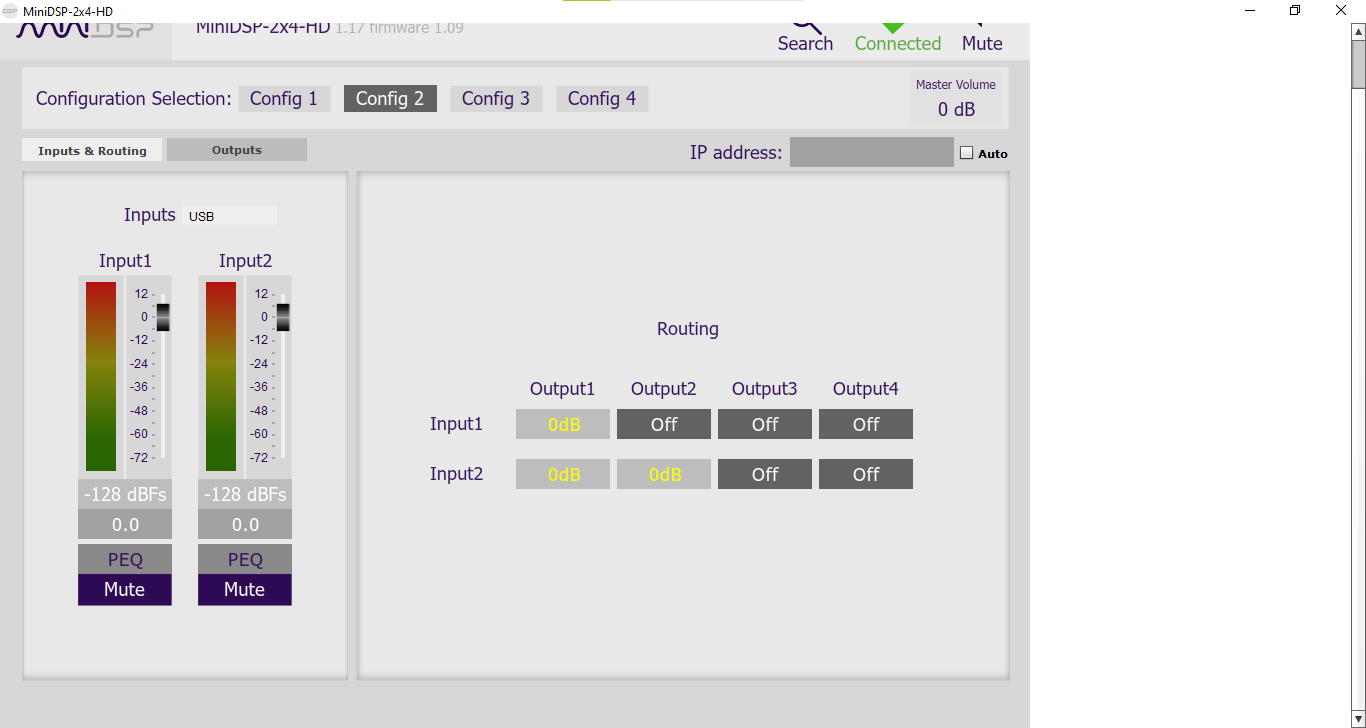Click the Input1 level meter

(x=101, y=376)
